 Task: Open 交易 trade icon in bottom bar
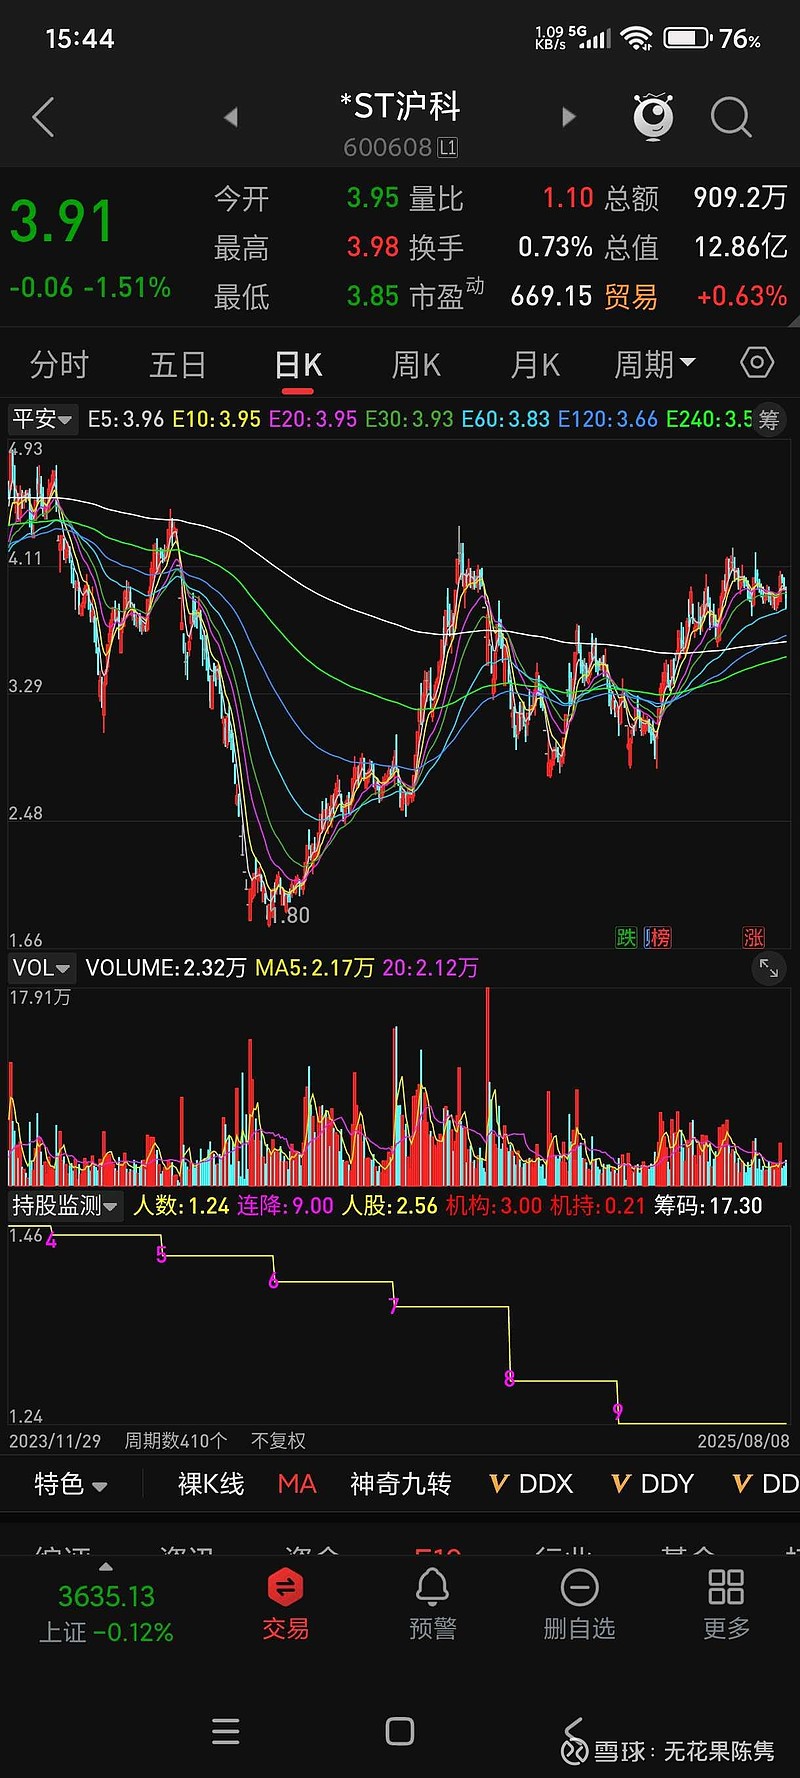pos(285,1605)
